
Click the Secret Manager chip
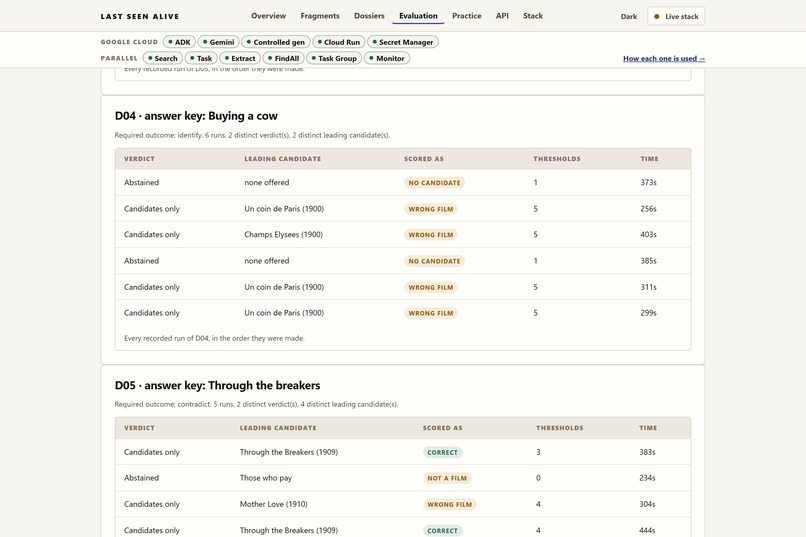click(403, 42)
